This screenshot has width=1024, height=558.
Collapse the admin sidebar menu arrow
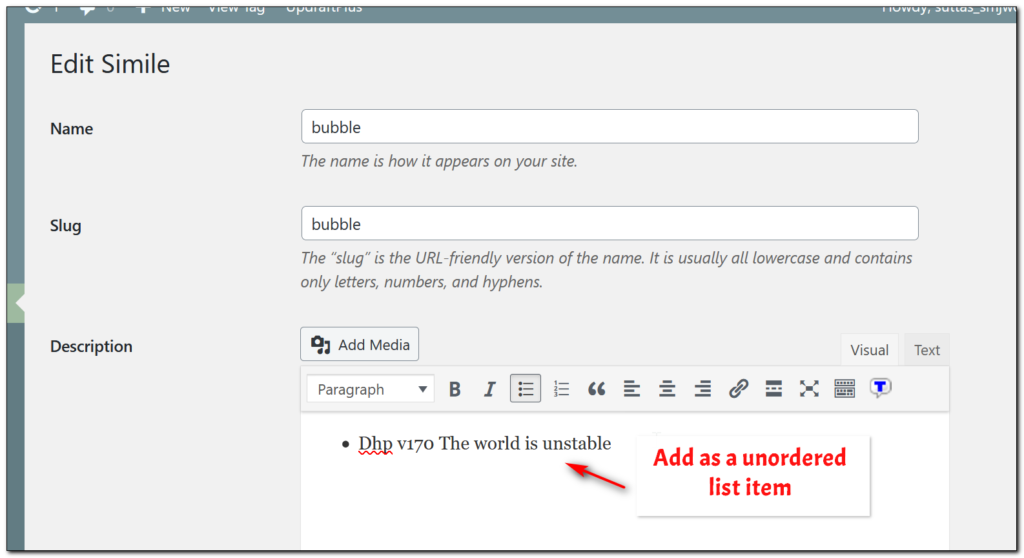click(x=18, y=303)
